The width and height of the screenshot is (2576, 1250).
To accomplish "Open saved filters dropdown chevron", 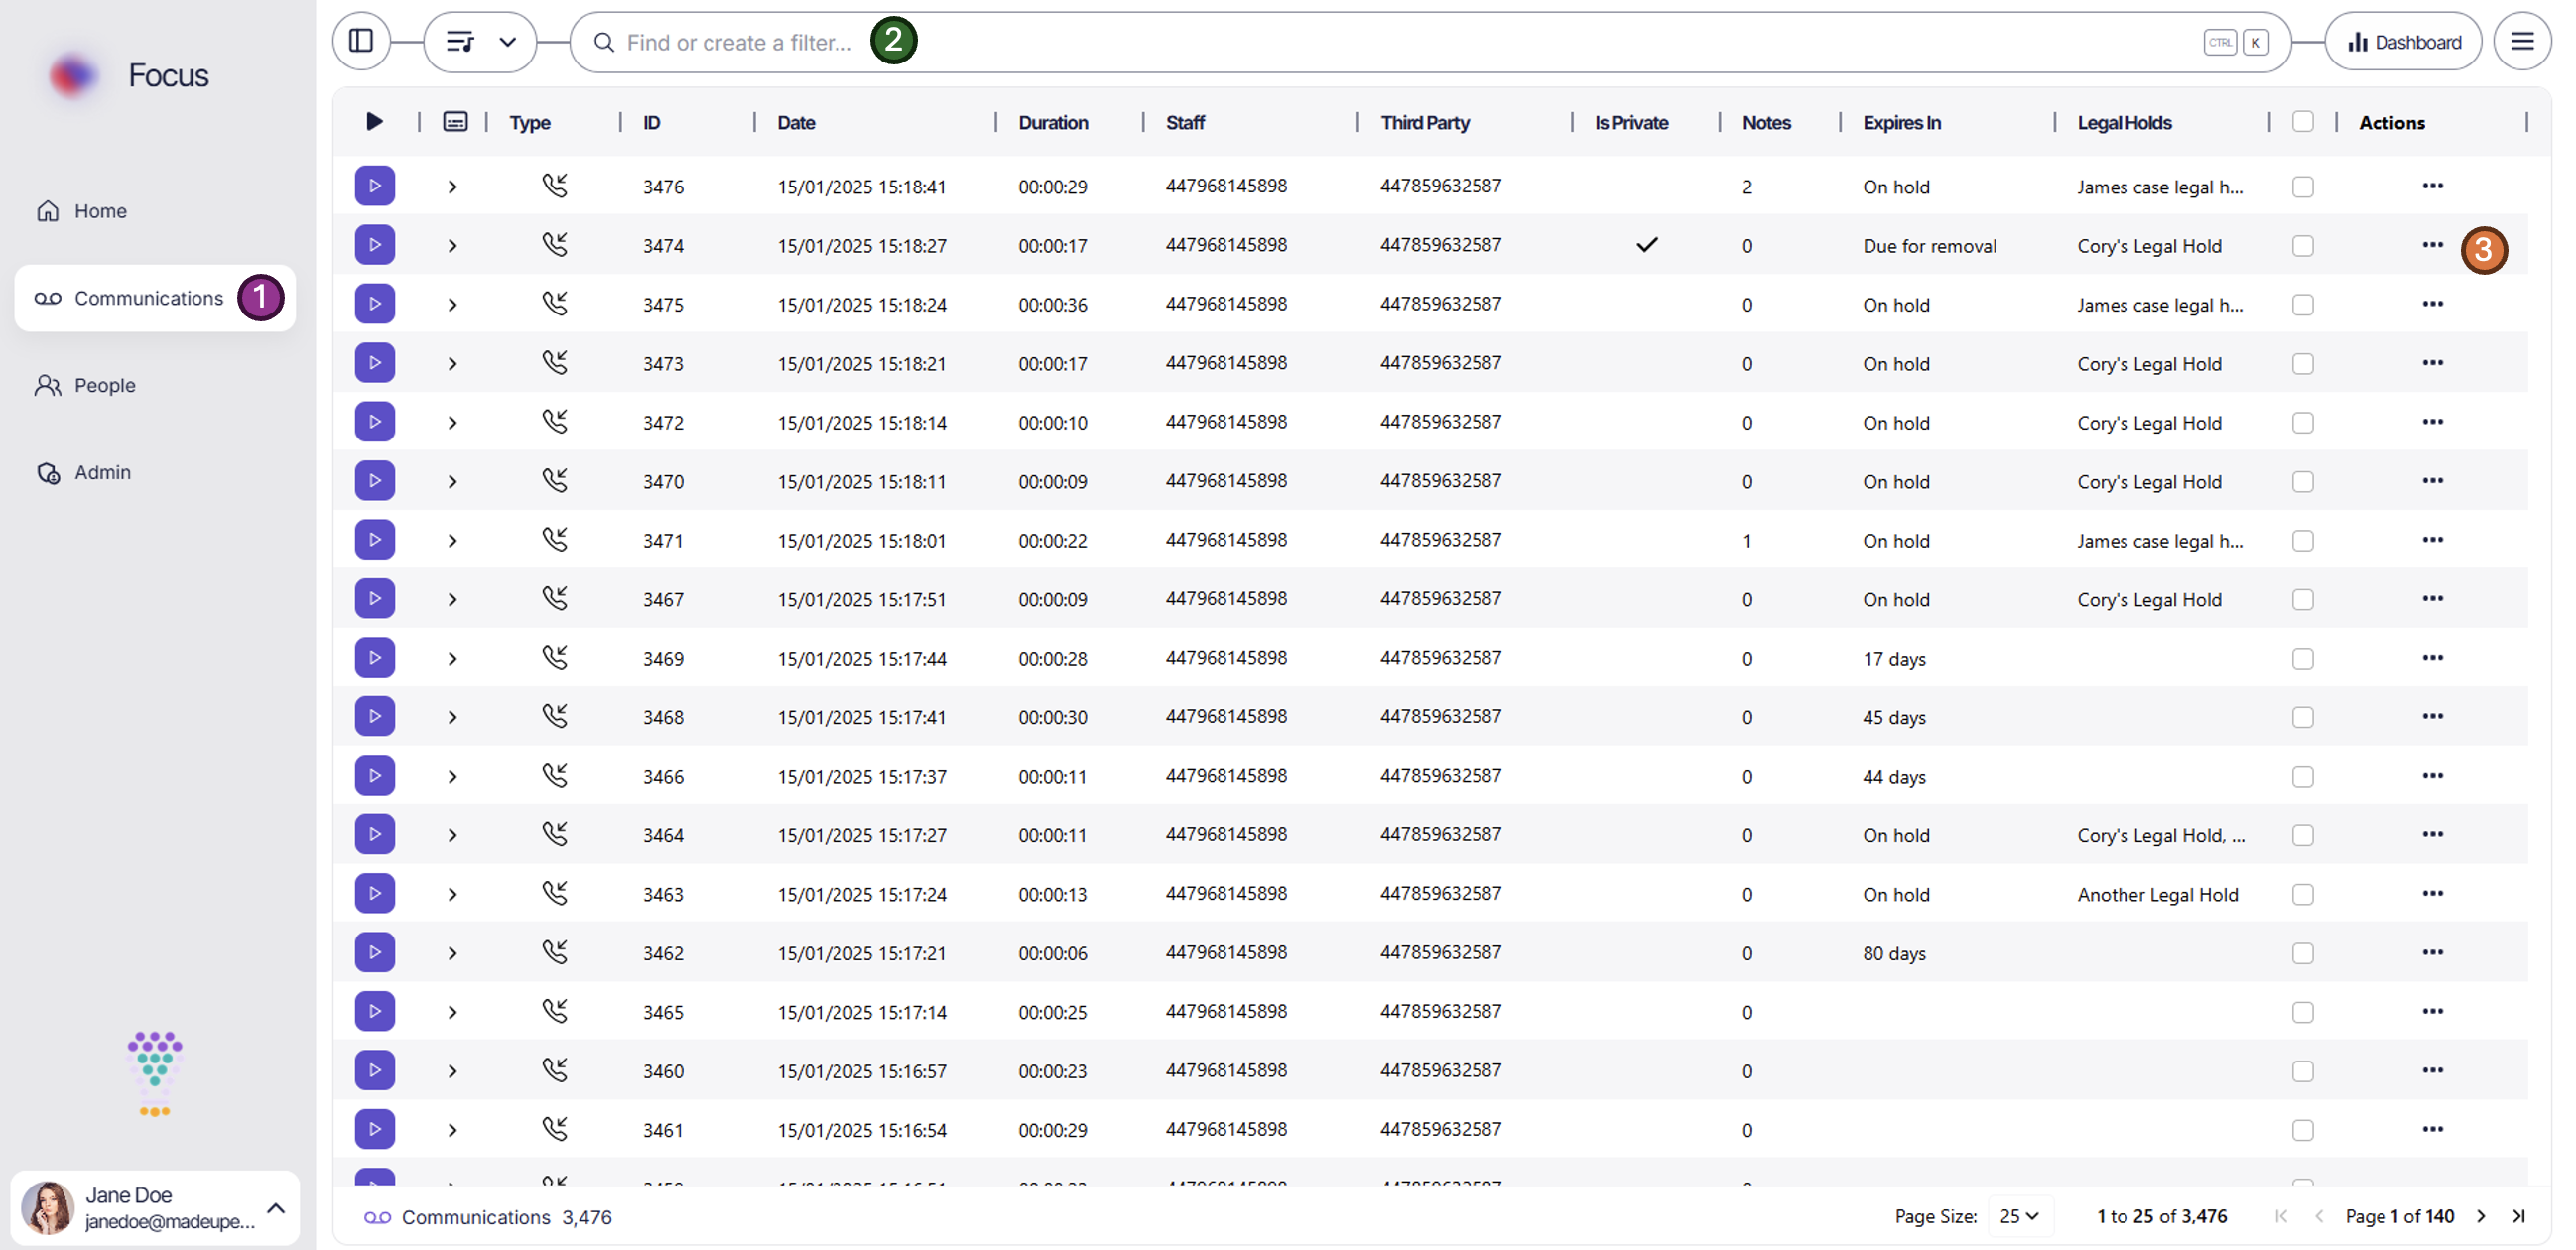I will (x=507, y=42).
